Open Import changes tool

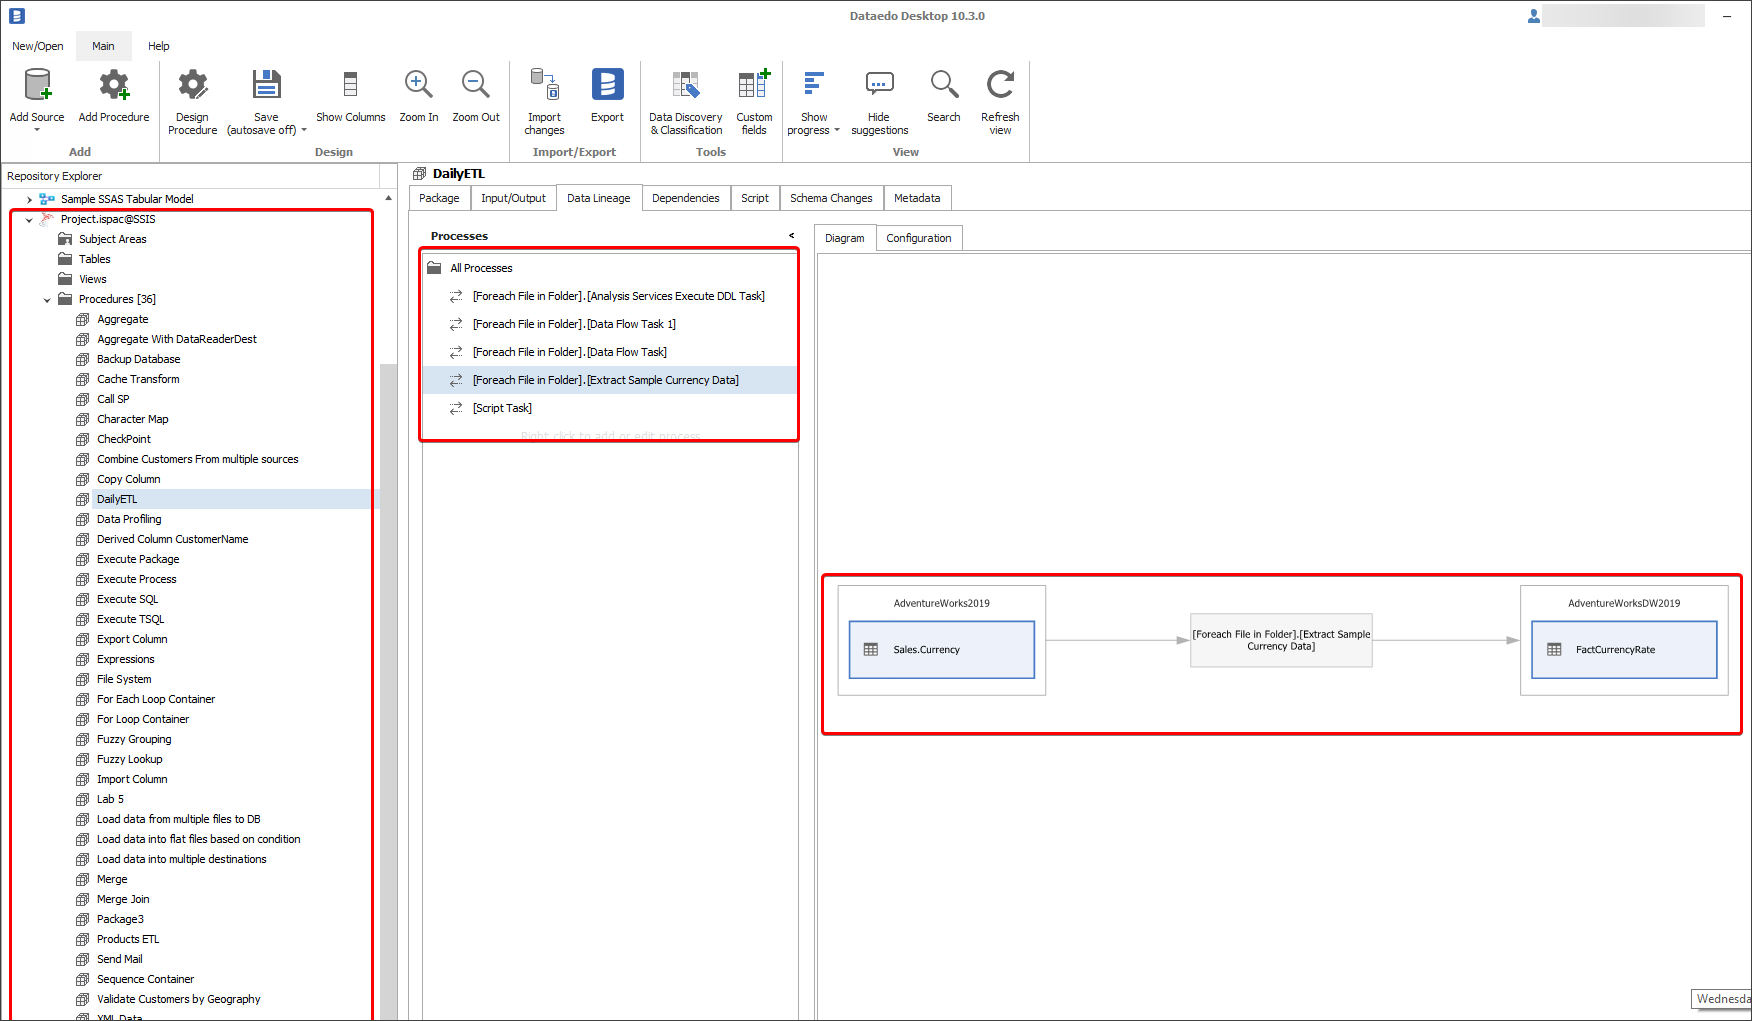pyautogui.click(x=544, y=86)
